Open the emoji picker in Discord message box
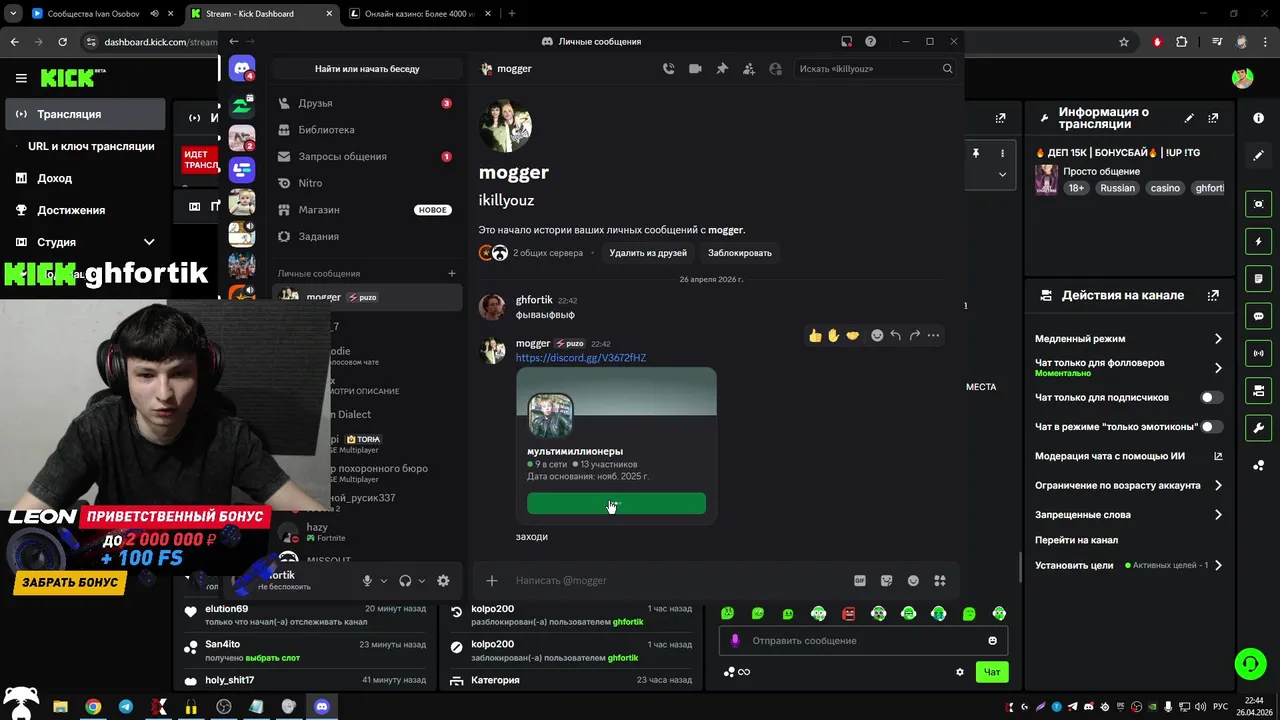This screenshot has width=1280, height=720. (913, 581)
